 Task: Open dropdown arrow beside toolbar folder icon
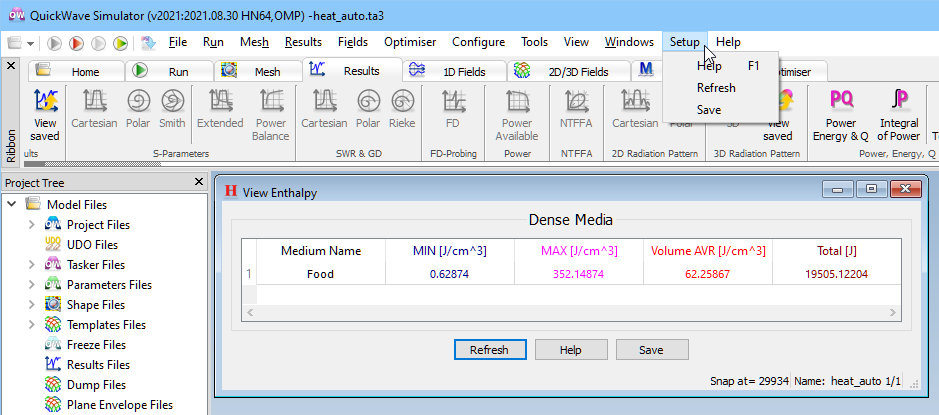click(30, 43)
